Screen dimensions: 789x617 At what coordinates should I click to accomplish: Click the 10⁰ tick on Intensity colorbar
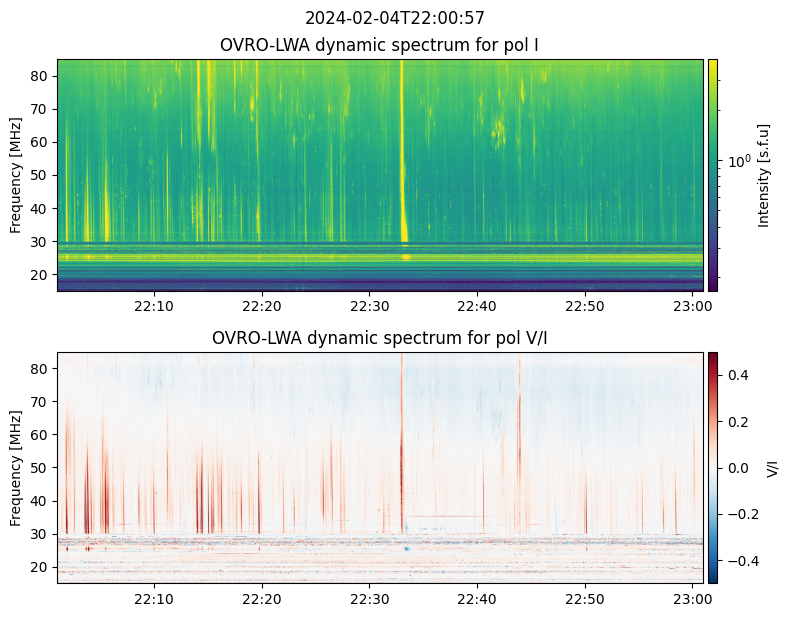pos(739,160)
